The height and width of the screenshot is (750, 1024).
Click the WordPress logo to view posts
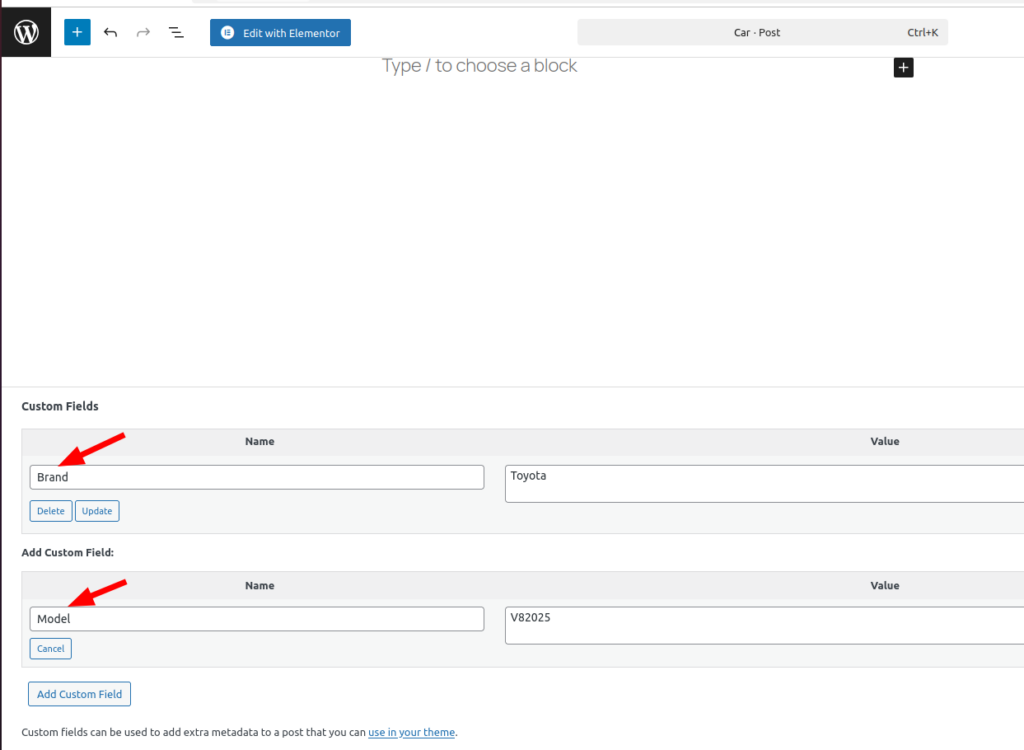click(x=26, y=32)
